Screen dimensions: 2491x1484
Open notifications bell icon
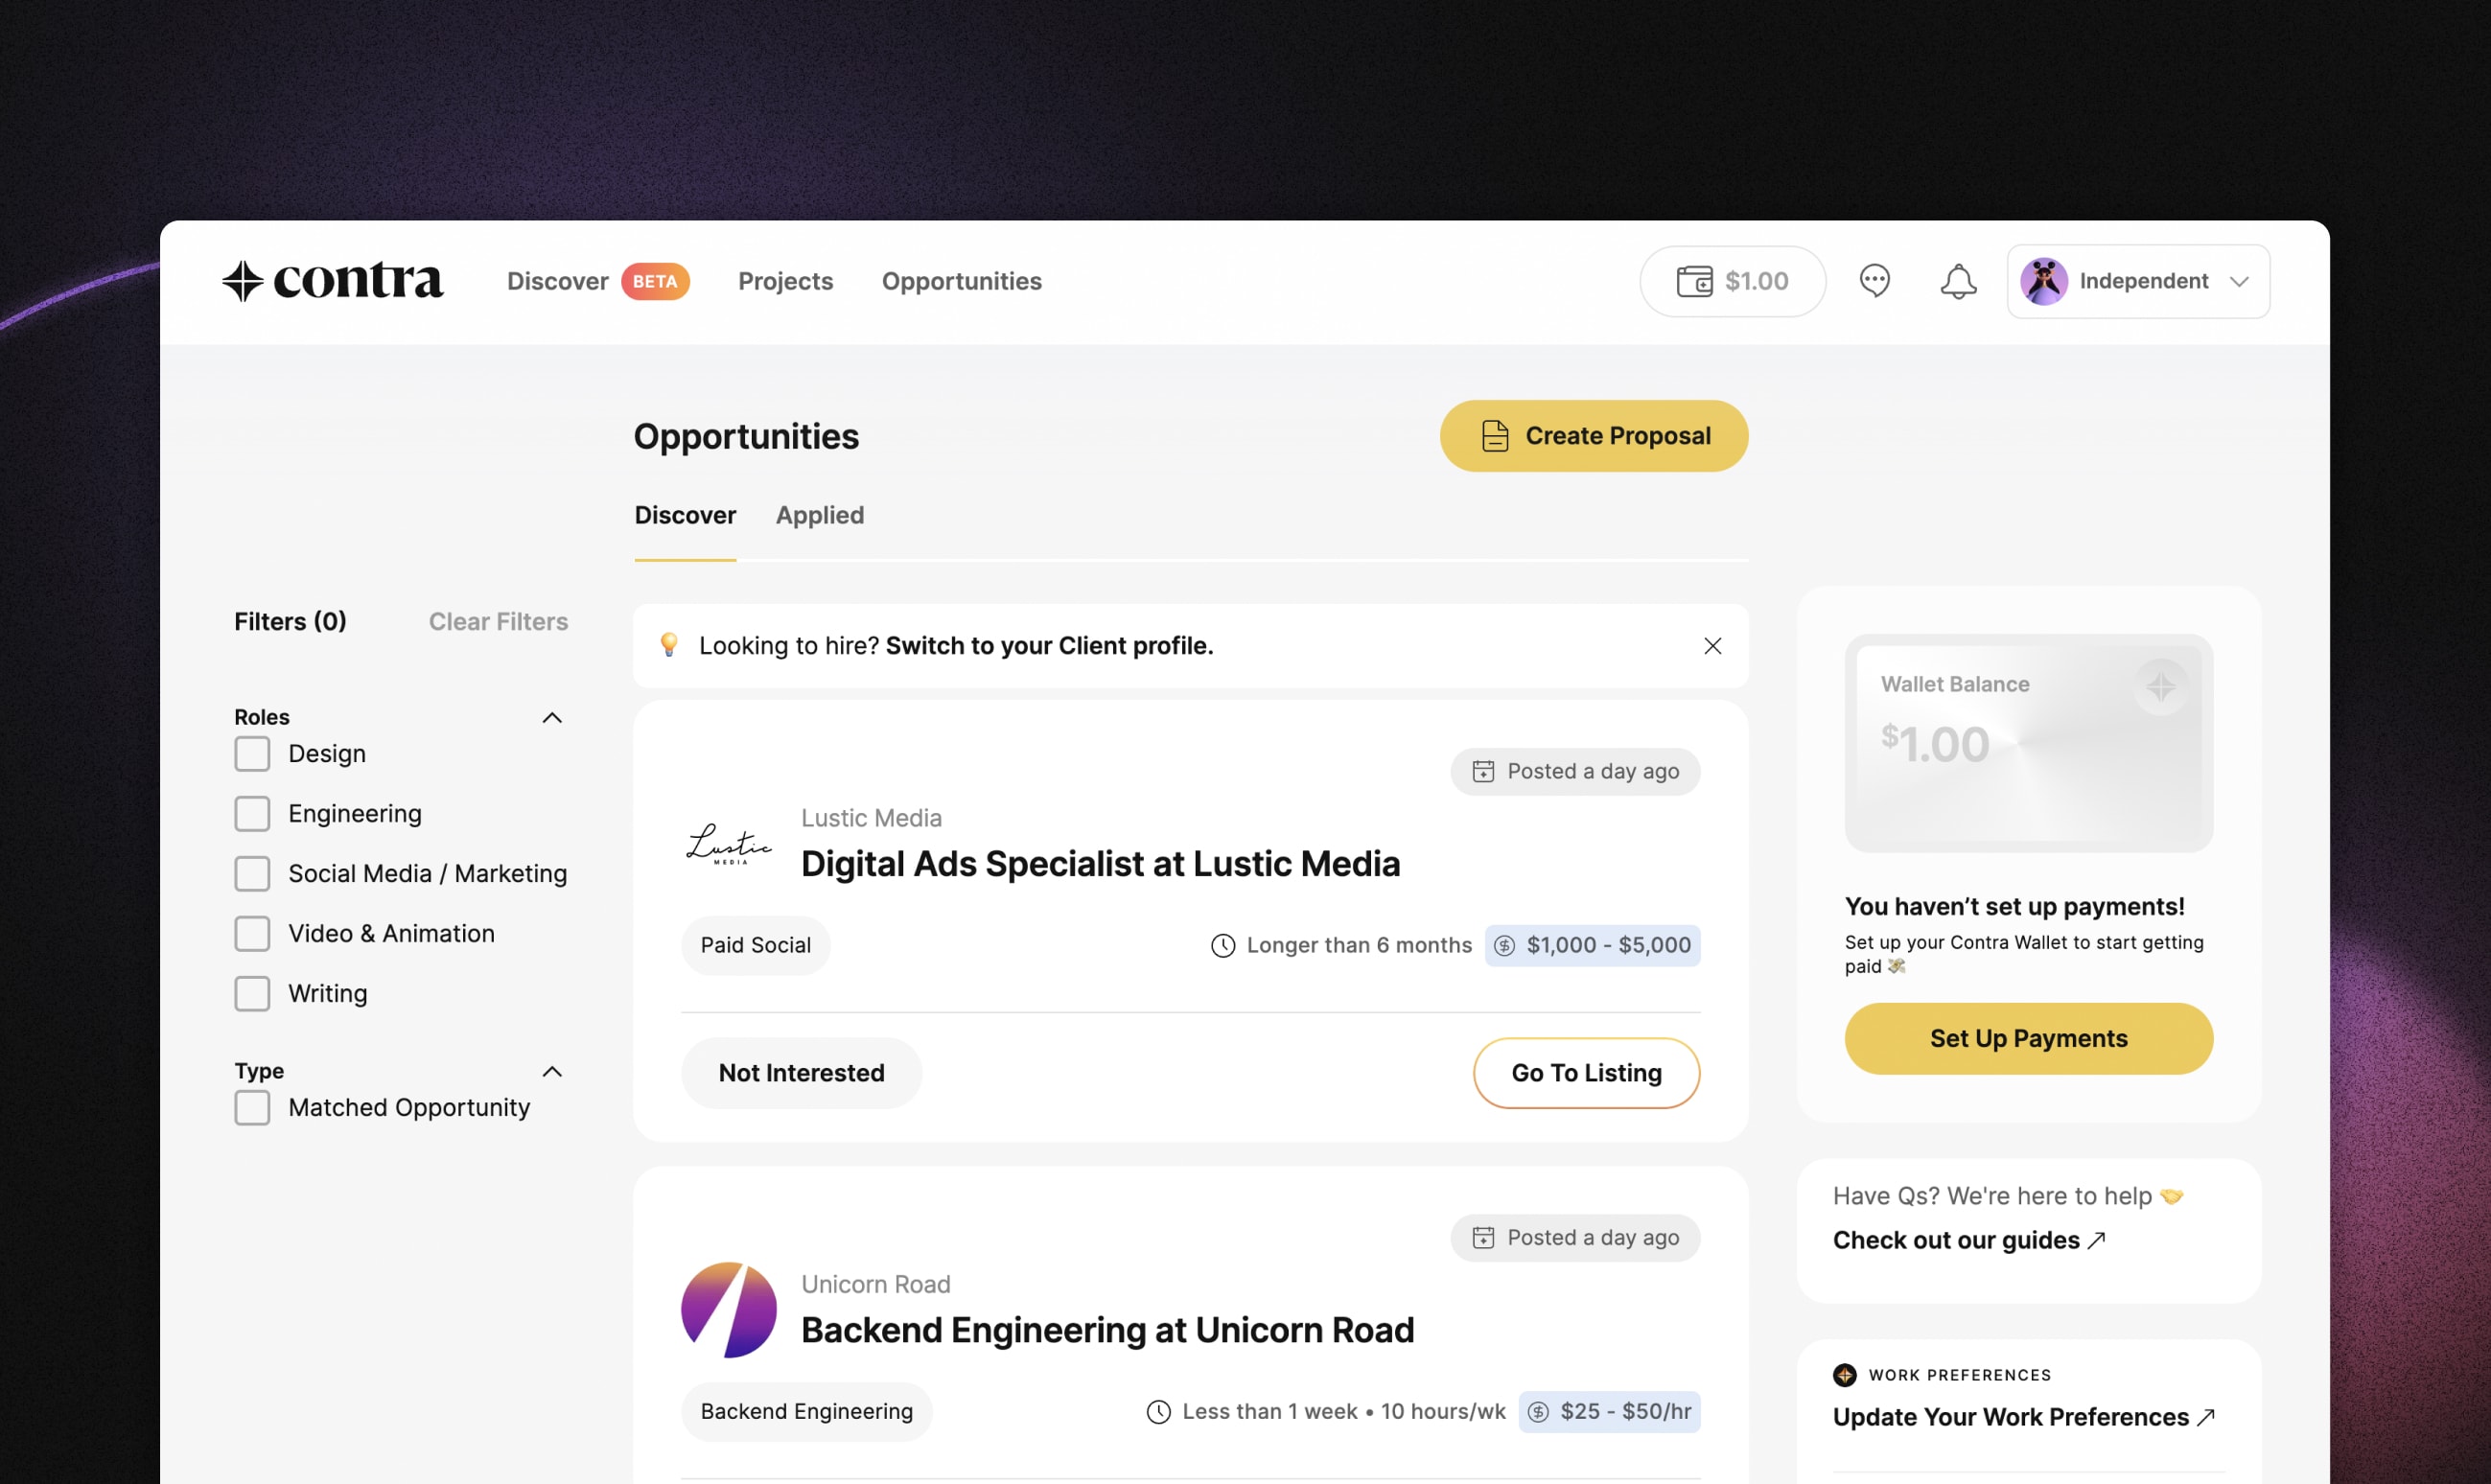click(x=1958, y=281)
